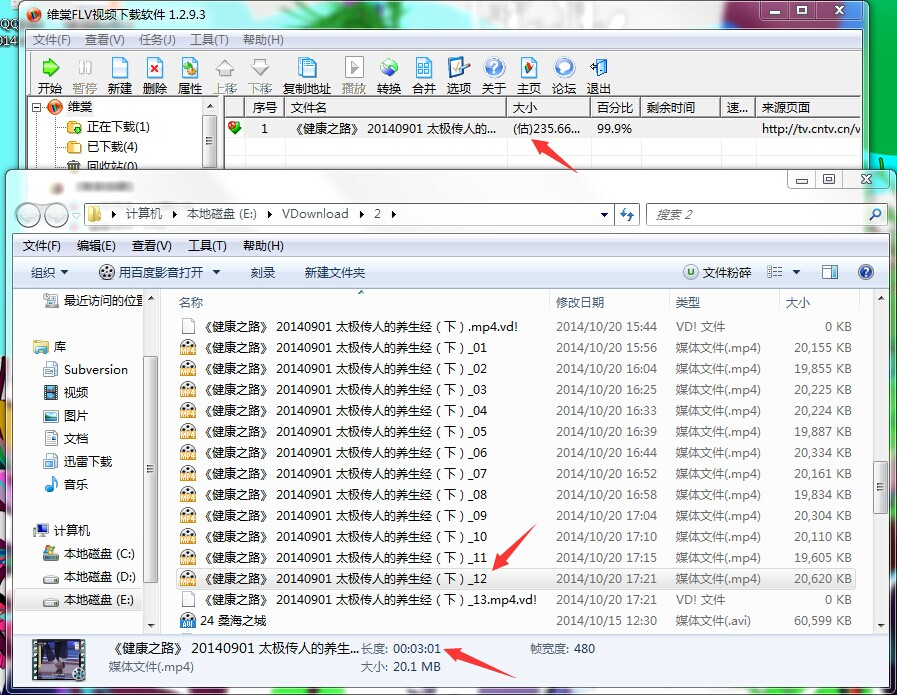Collapse the 维棠 tree root node

[x=37, y=107]
